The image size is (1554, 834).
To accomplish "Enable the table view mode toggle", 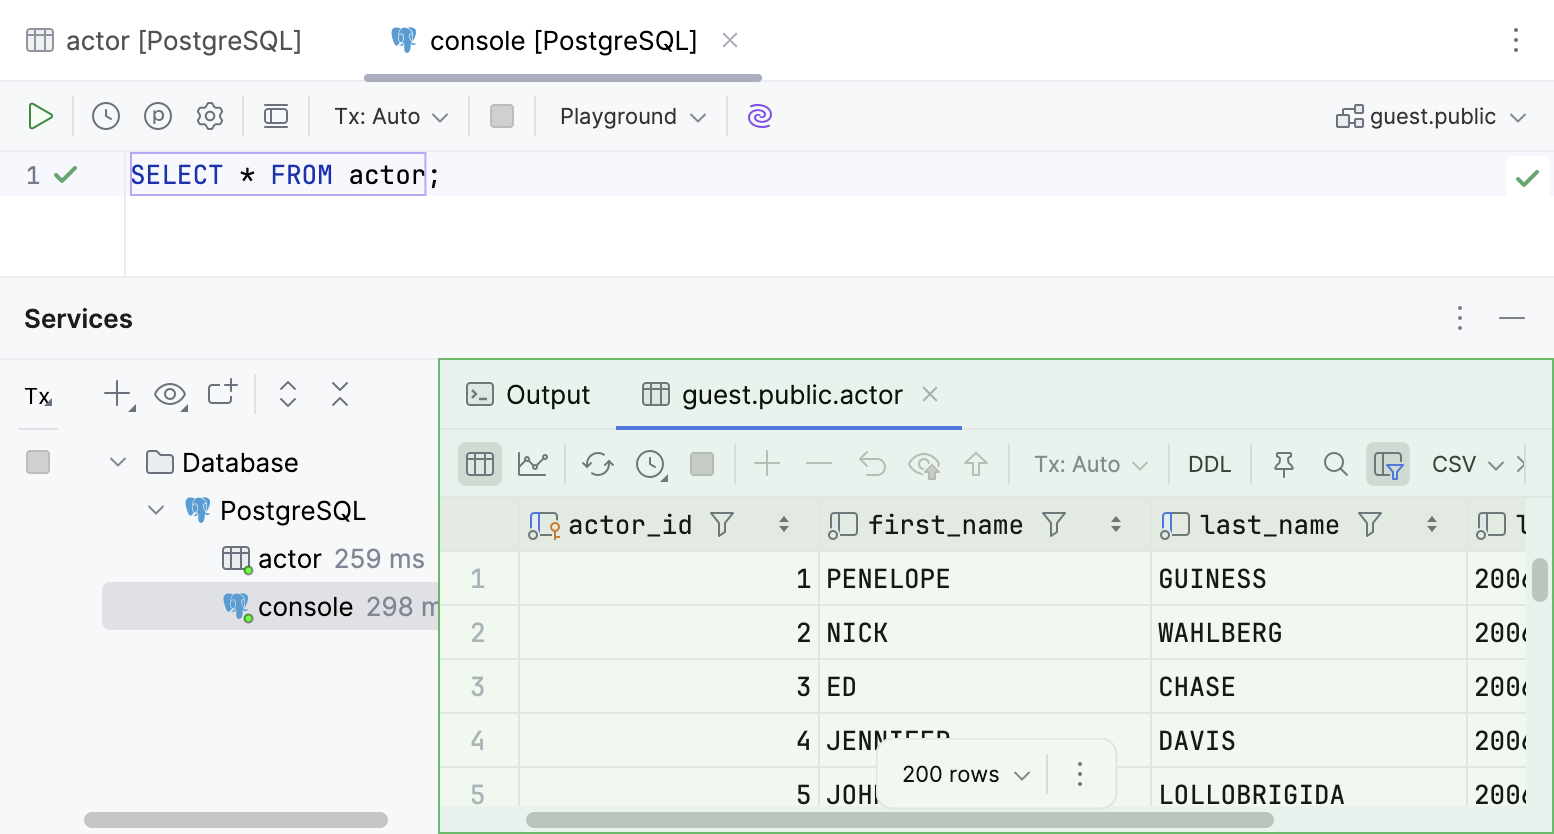I will 480,463.
